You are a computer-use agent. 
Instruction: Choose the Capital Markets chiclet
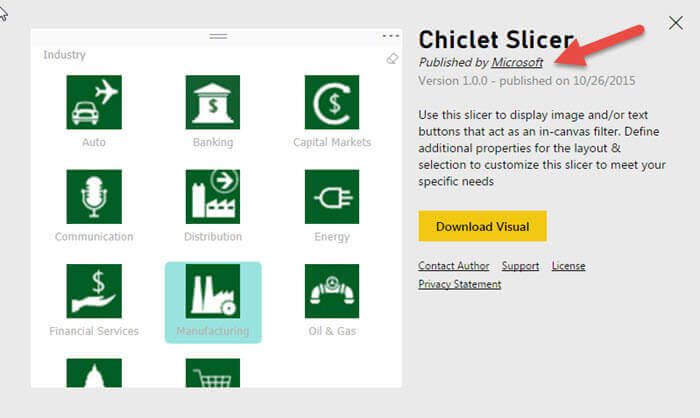(332, 102)
